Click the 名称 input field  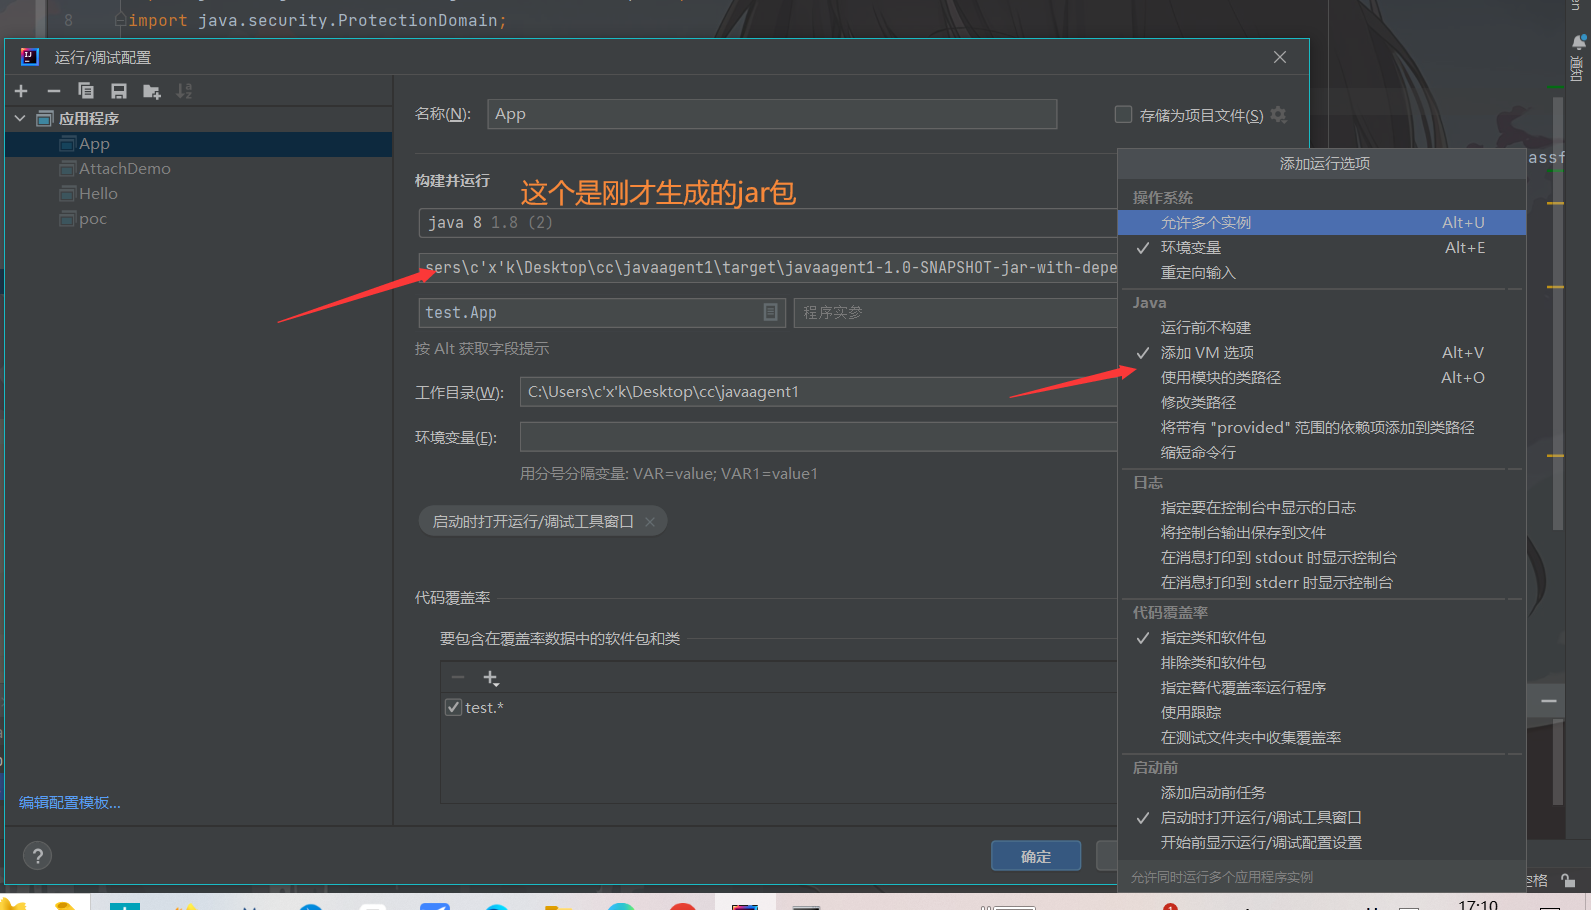pos(772,114)
